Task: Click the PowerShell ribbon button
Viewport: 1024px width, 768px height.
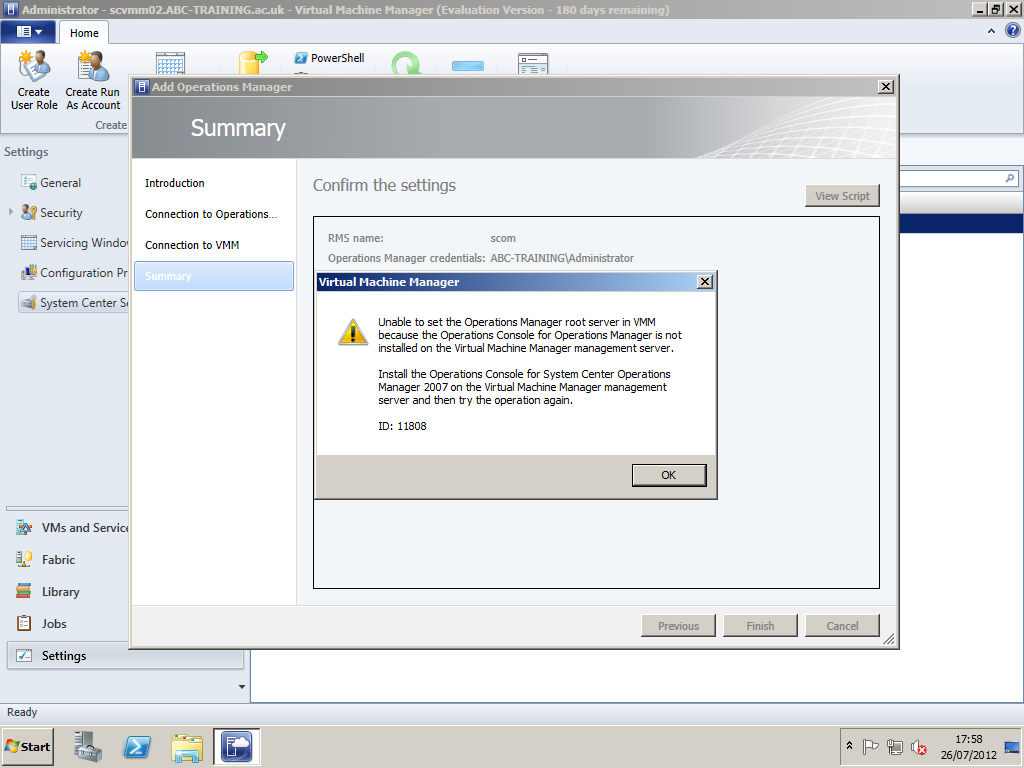Action: (329, 58)
